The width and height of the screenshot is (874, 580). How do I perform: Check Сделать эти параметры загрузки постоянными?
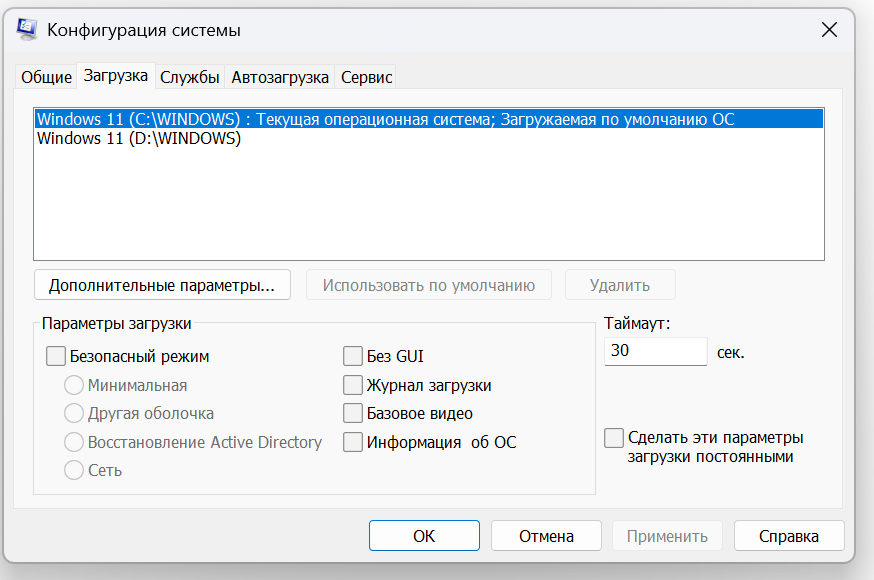[614, 438]
